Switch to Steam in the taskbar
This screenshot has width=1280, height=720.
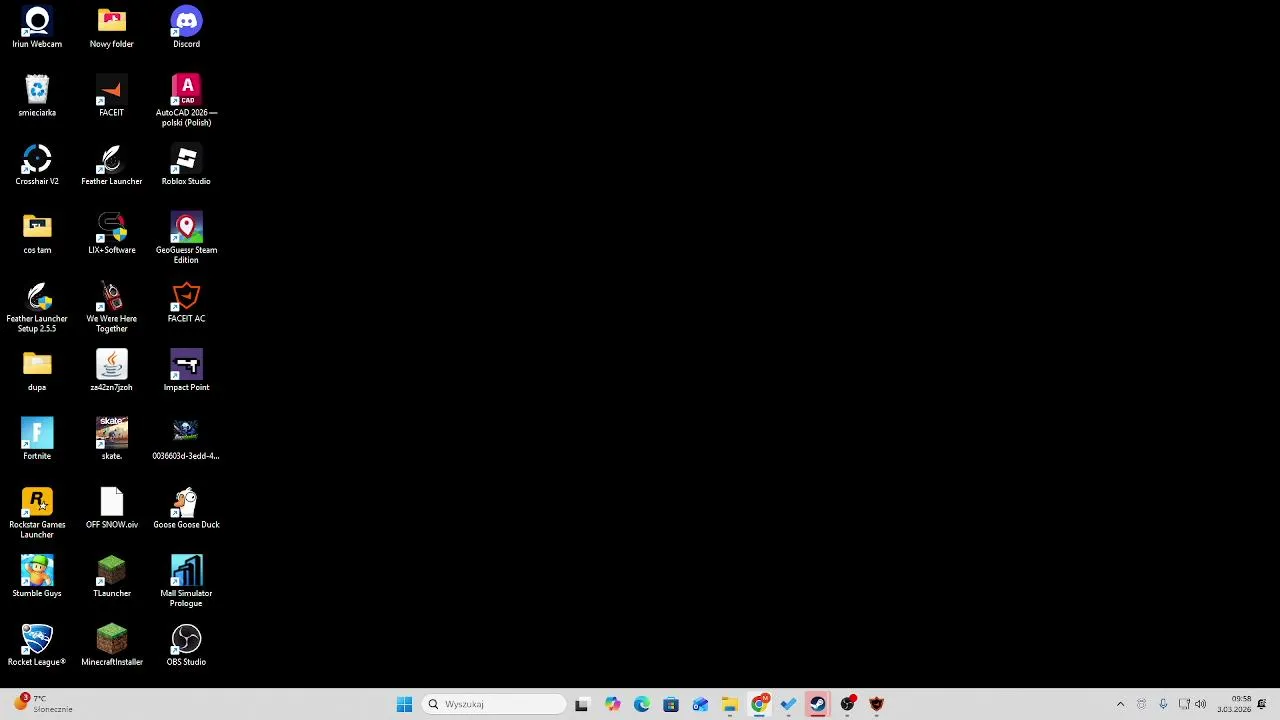[818, 704]
